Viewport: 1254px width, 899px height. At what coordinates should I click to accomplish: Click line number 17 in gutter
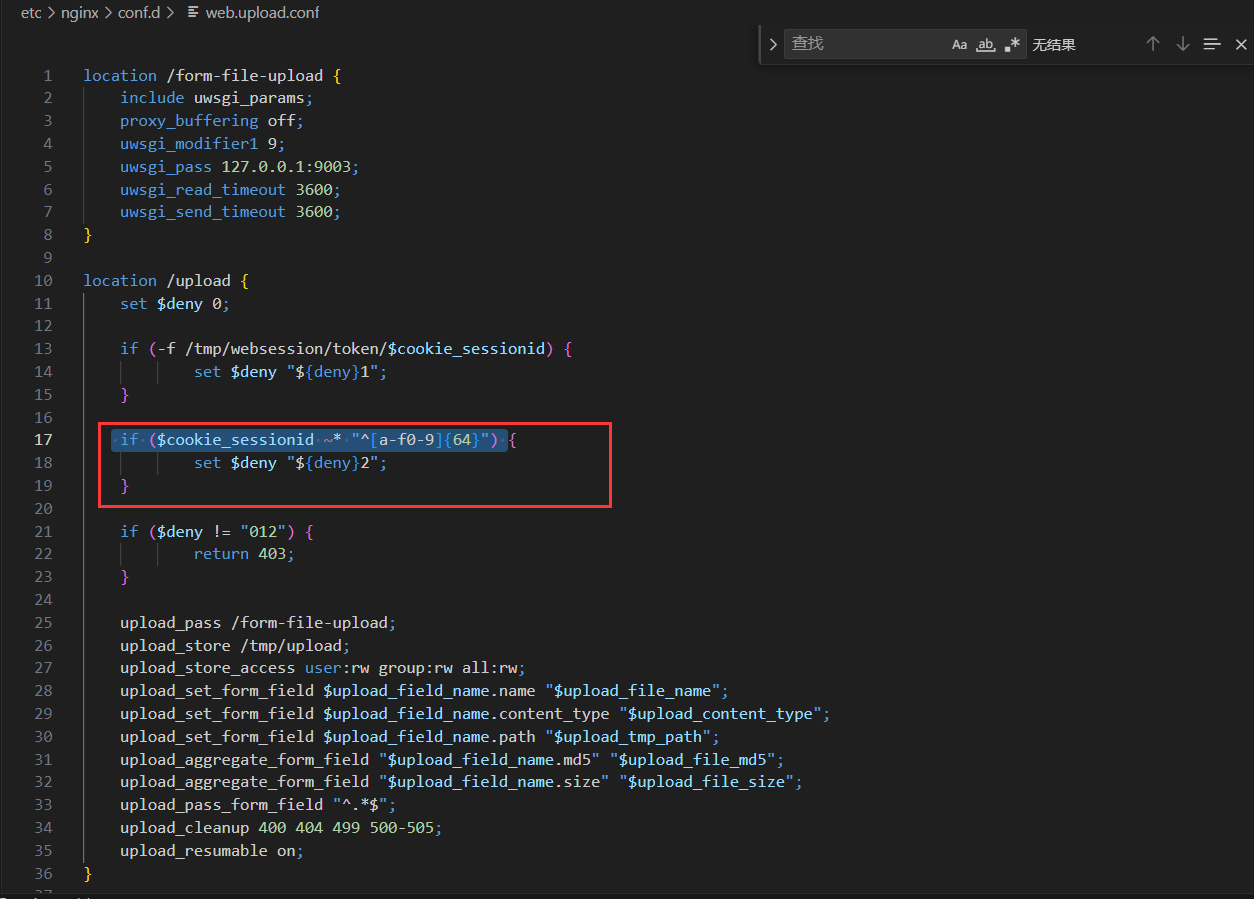tap(43, 440)
